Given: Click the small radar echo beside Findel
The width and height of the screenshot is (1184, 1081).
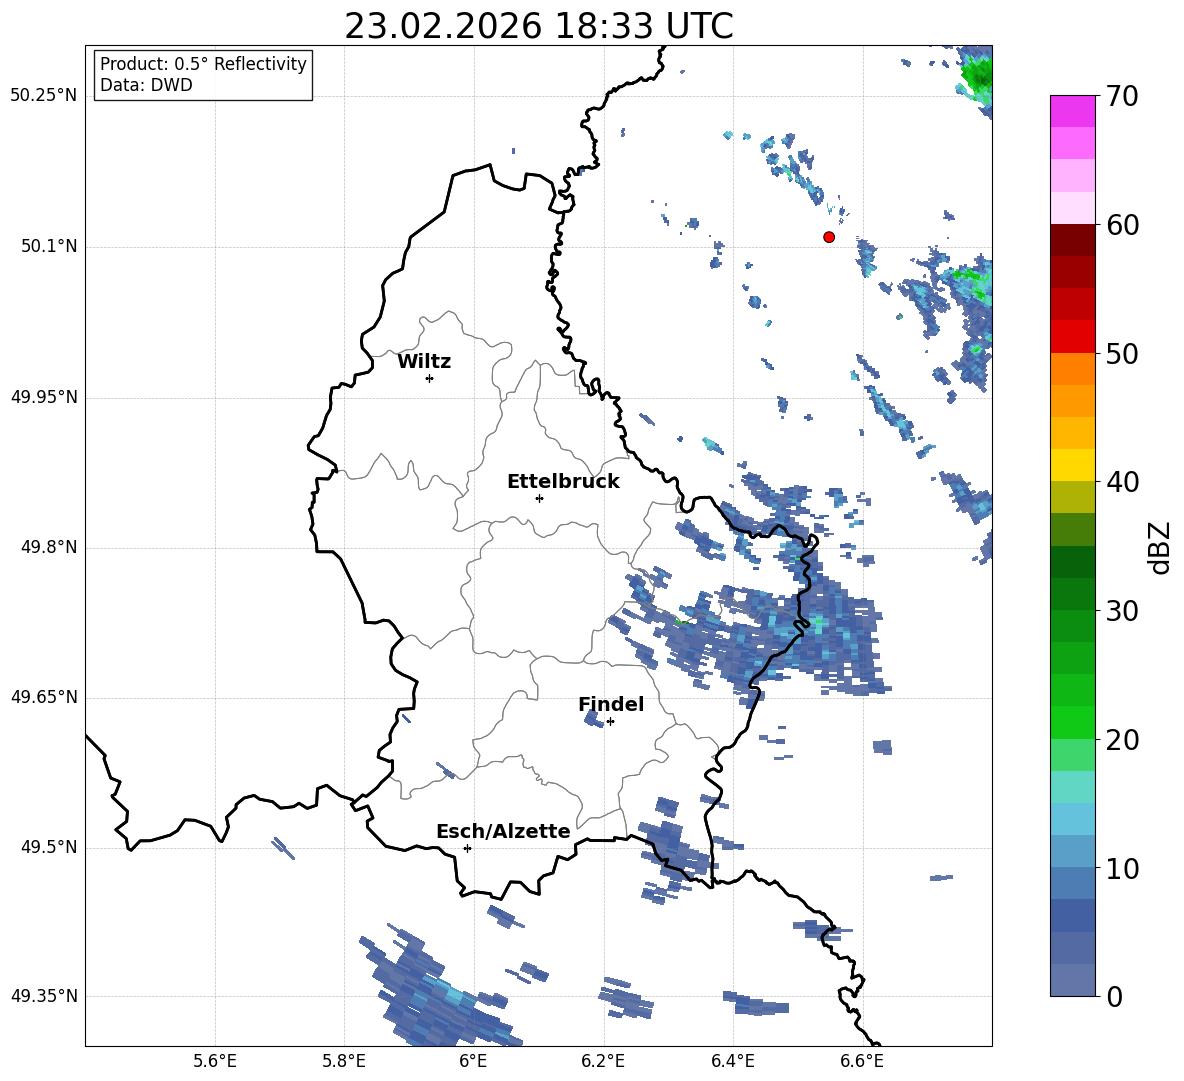Looking at the screenshot, I should (594, 719).
